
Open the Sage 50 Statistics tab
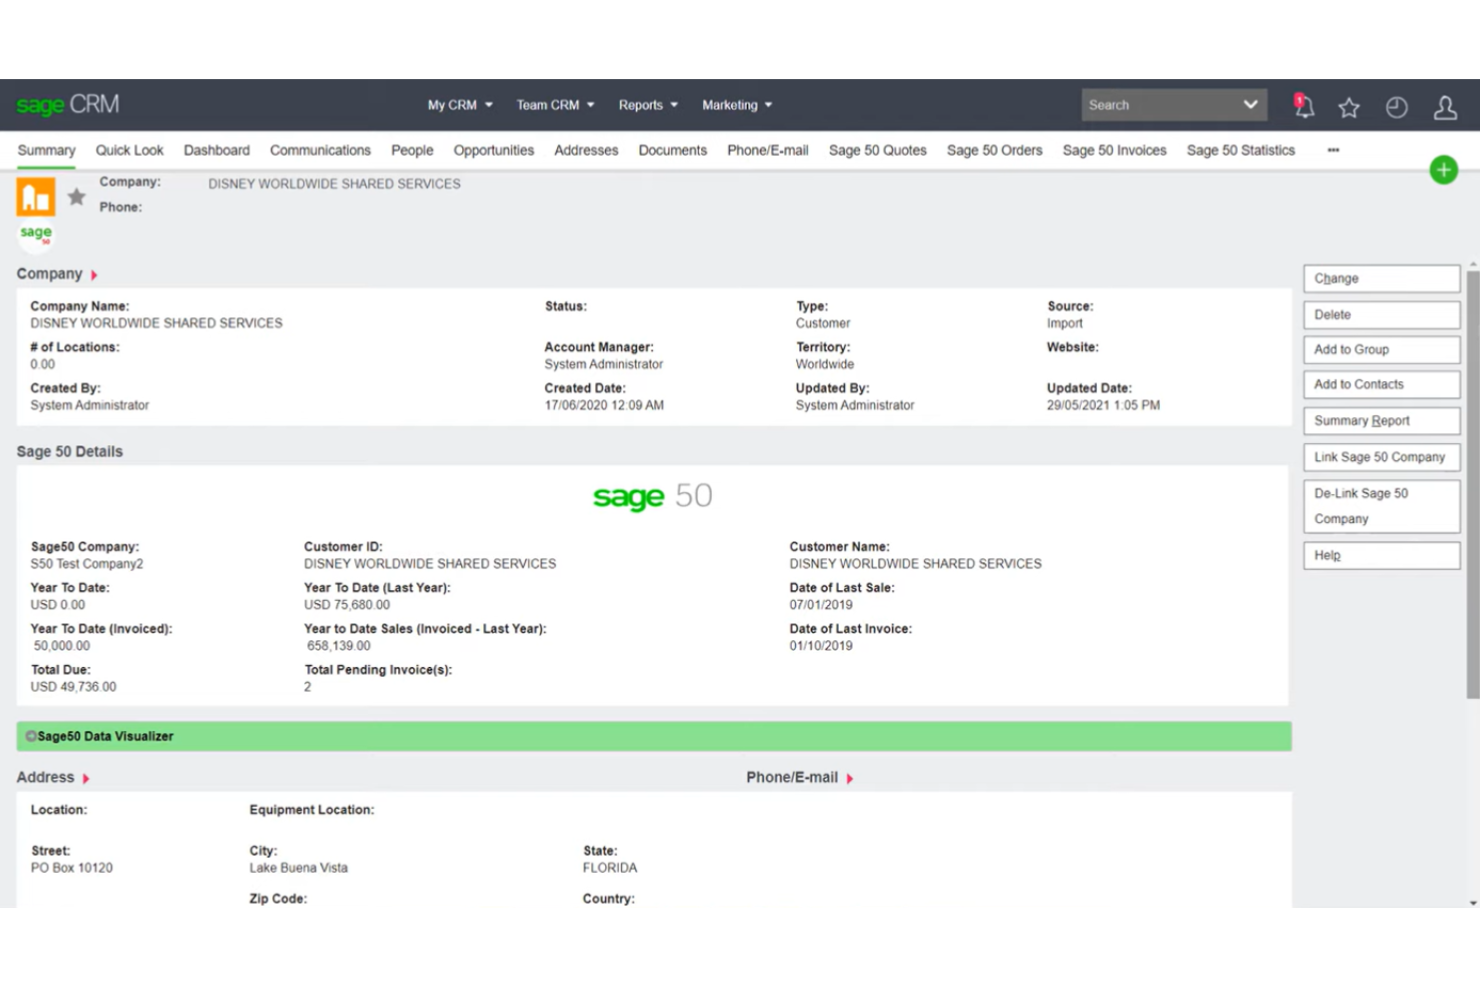(x=1240, y=150)
